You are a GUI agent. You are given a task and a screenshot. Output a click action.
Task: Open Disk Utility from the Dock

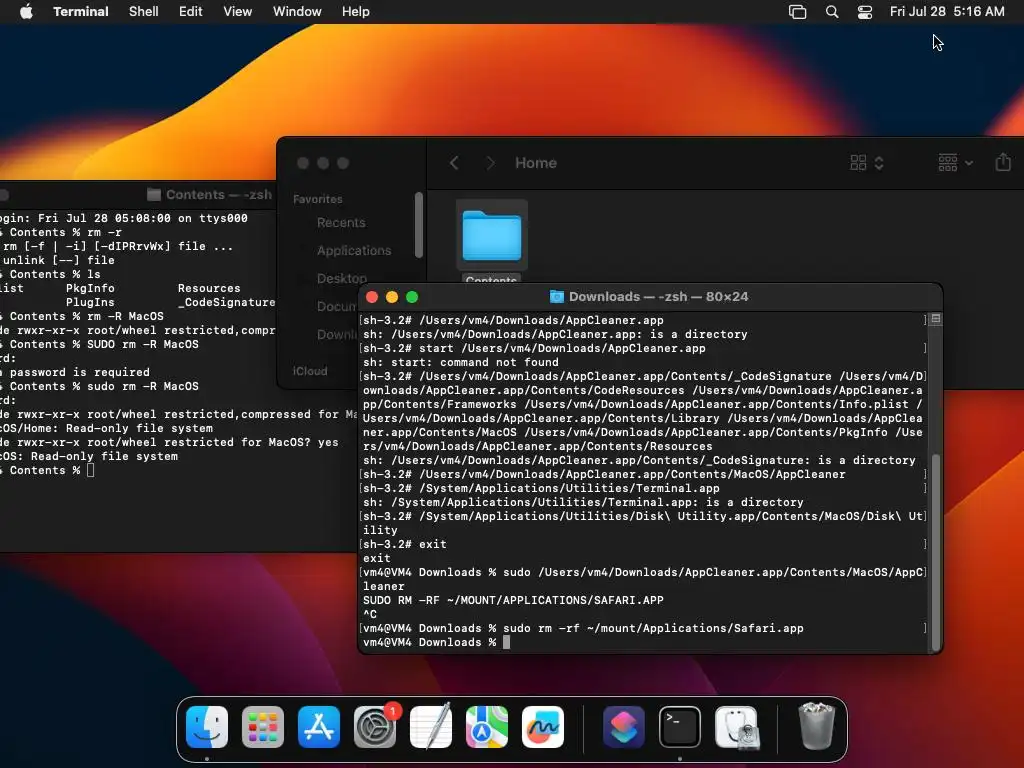point(736,727)
